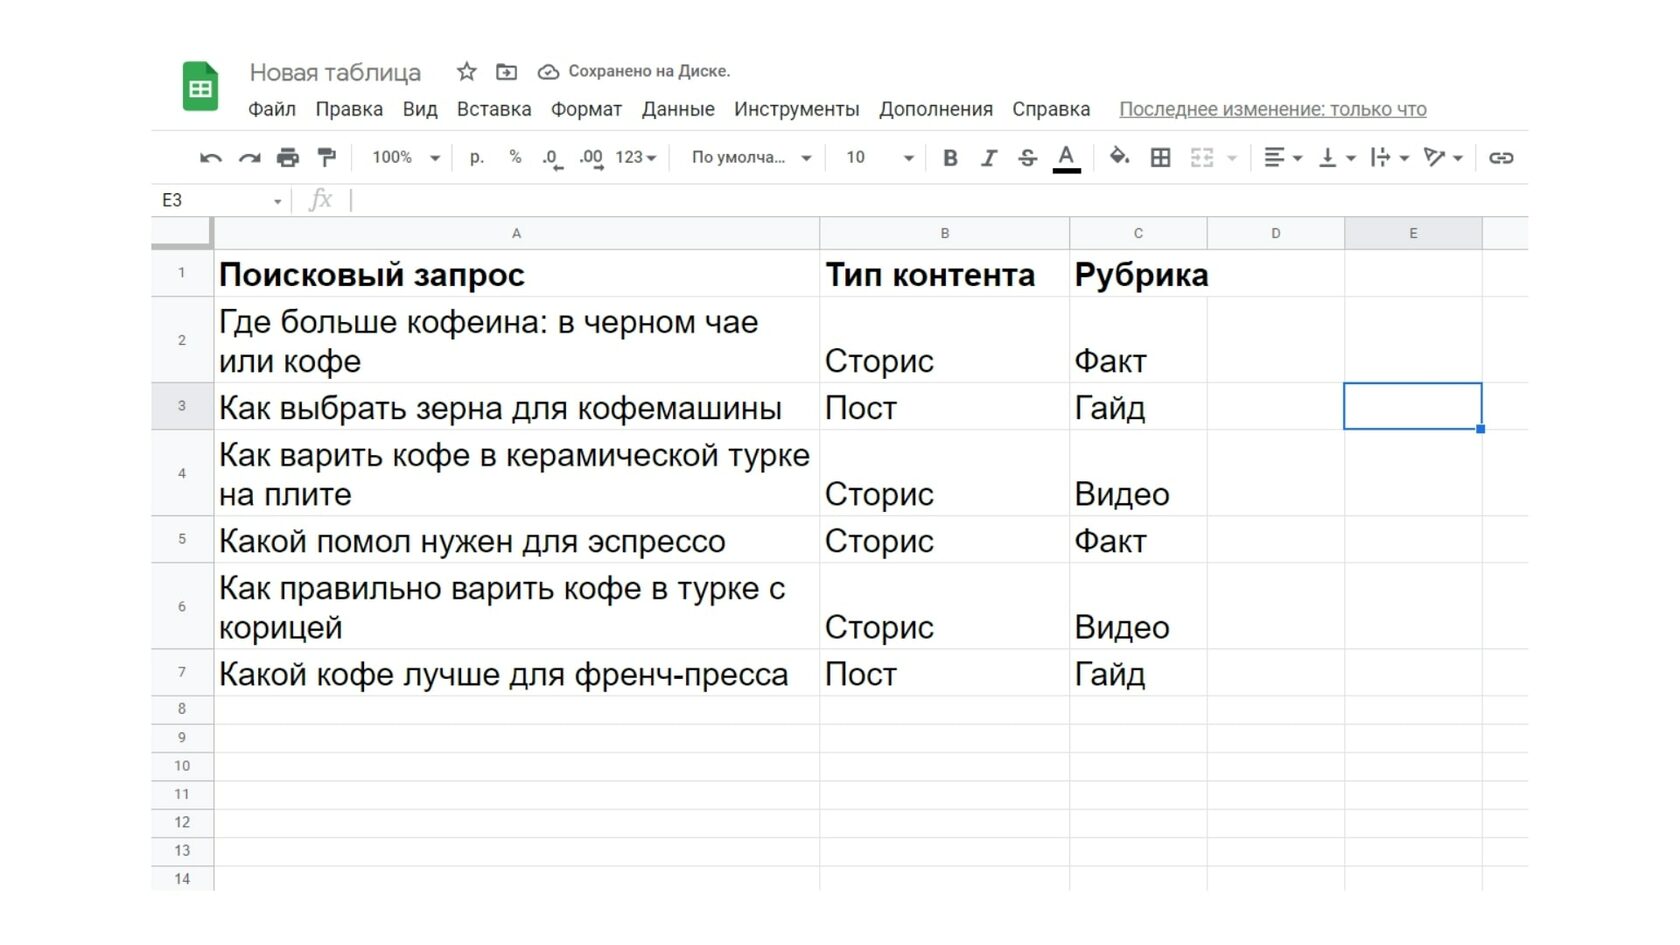
Task: Redo the last action
Action: tap(249, 158)
